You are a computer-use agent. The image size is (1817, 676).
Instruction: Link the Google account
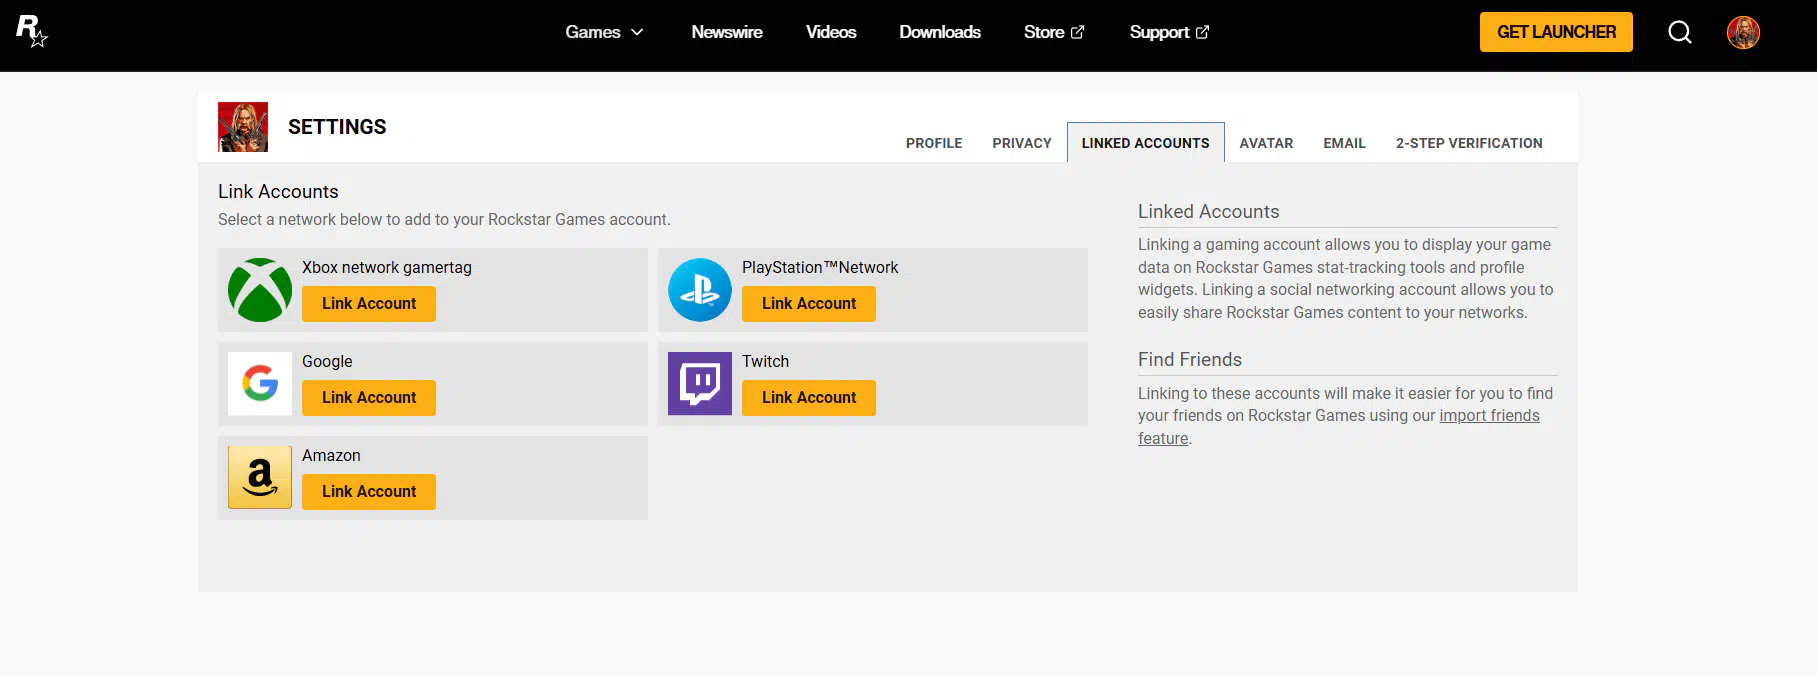click(369, 398)
